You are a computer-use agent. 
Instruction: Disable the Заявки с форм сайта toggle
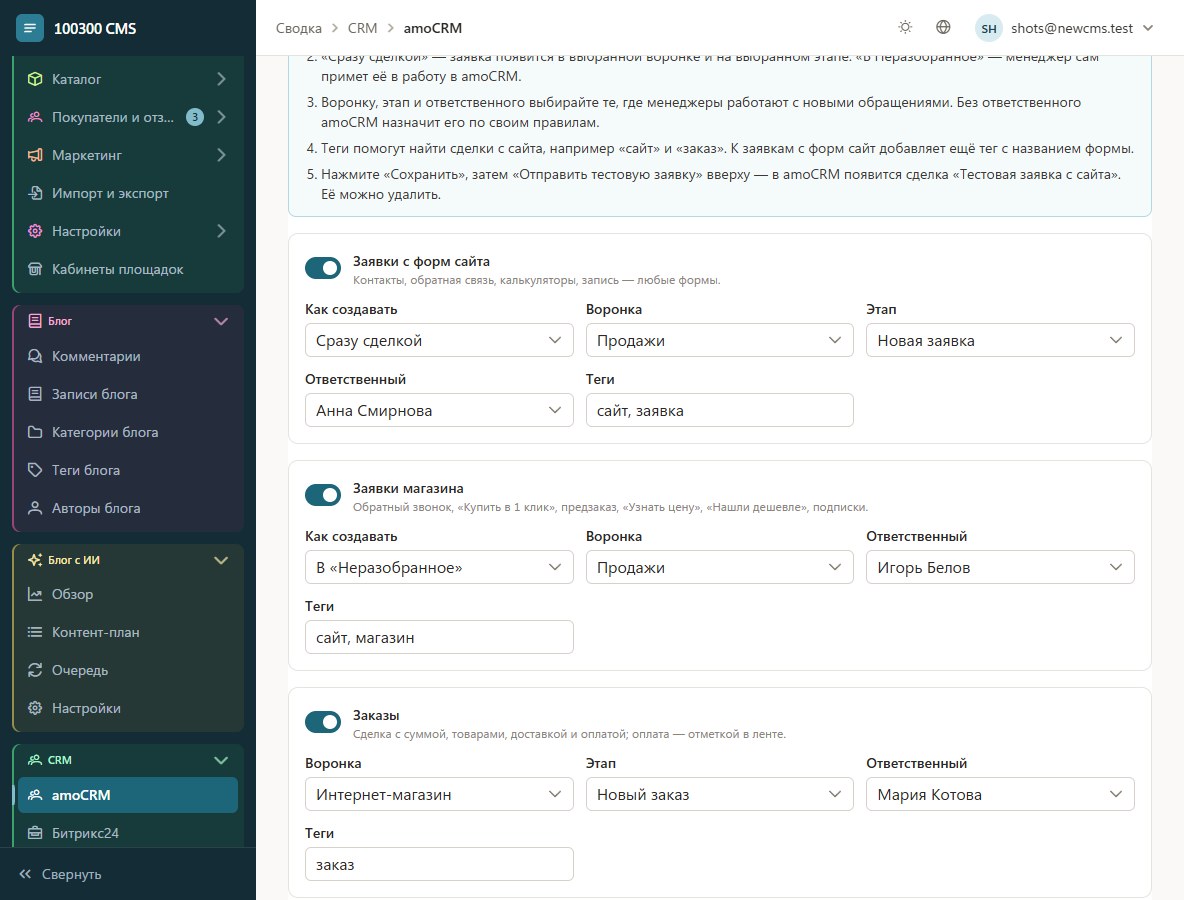[x=323, y=268]
